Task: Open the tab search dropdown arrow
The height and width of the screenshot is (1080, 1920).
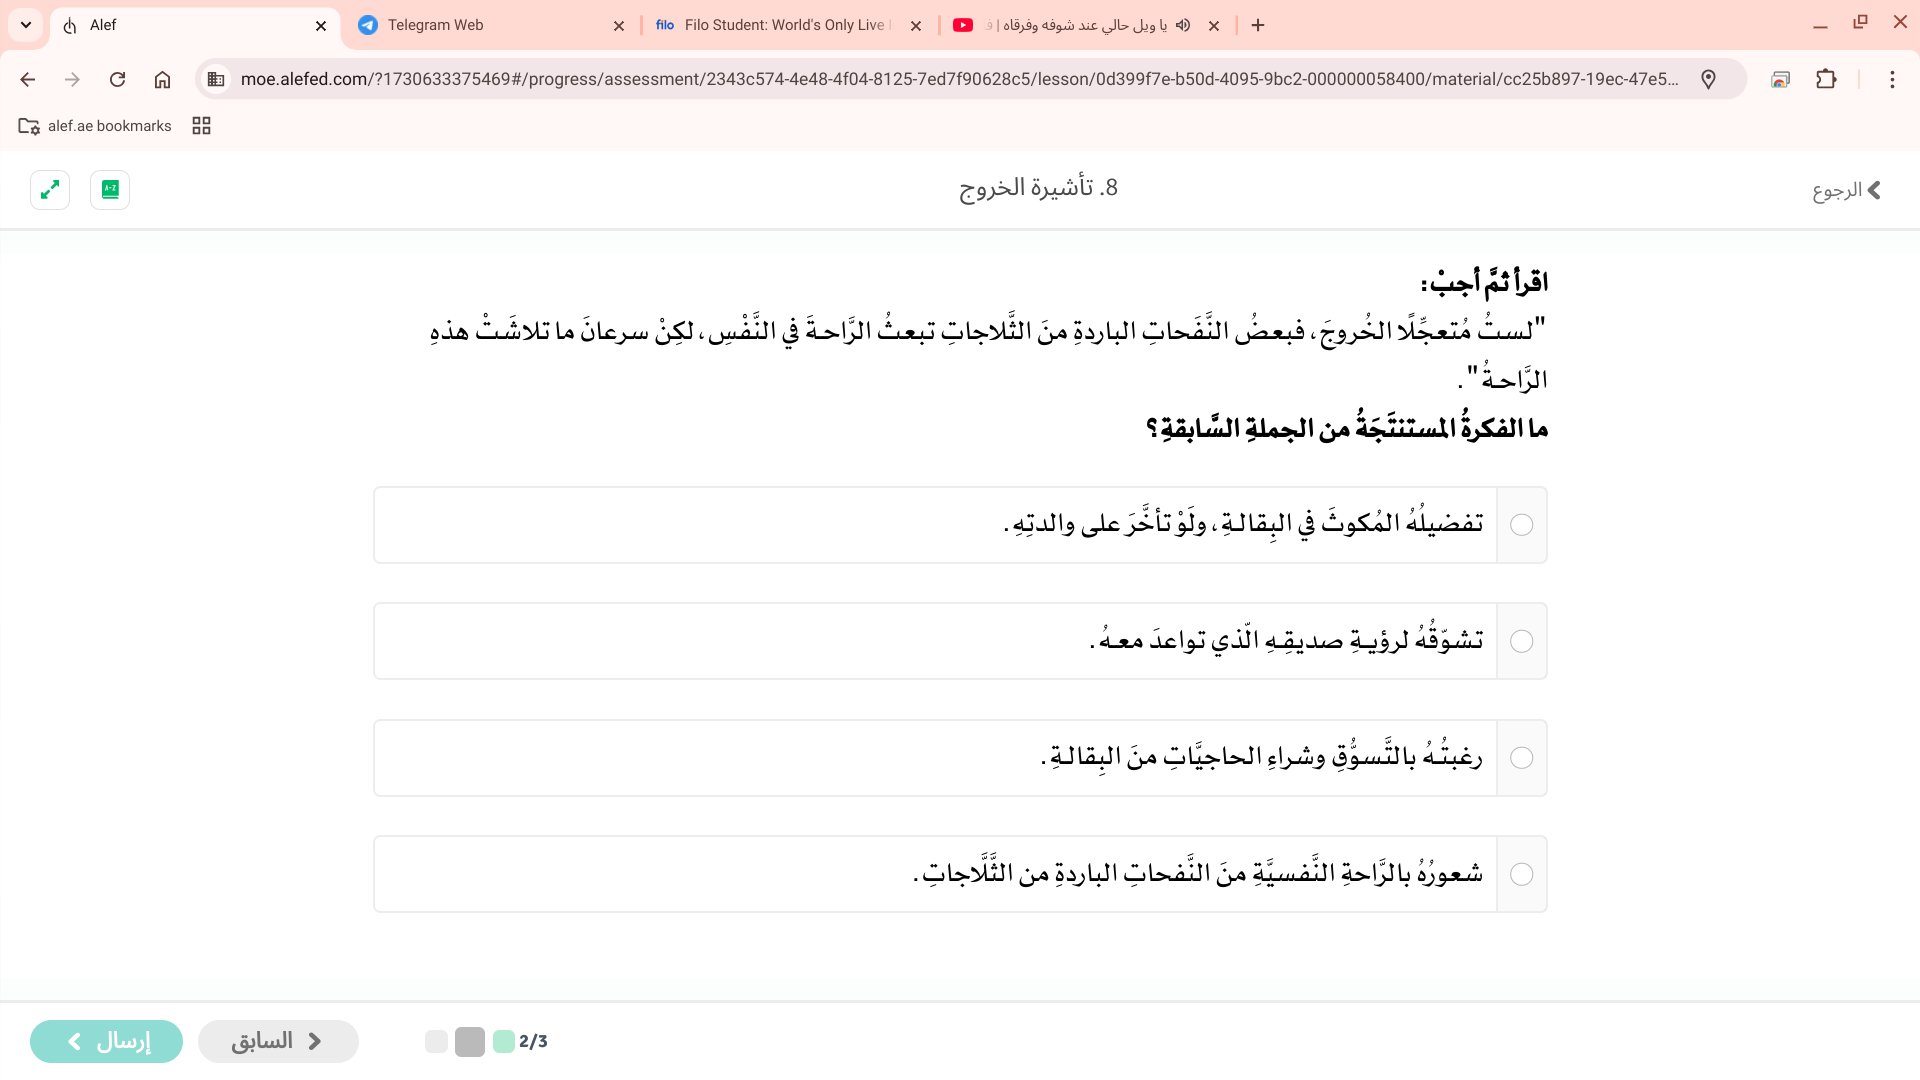Action: pos(26,25)
